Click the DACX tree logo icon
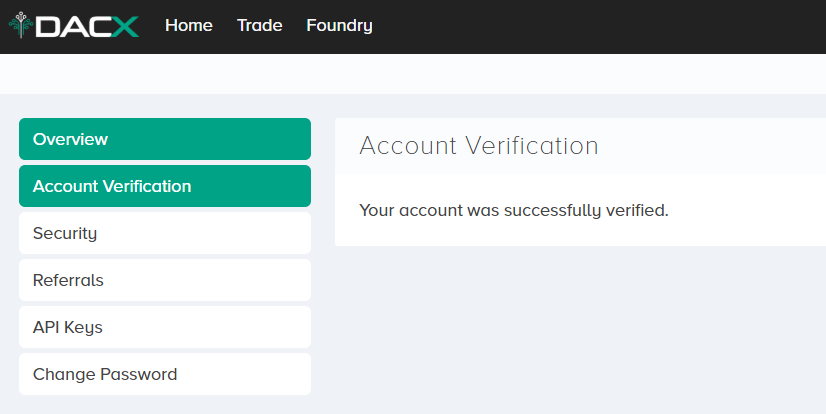826x414 pixels. point(21,25)
